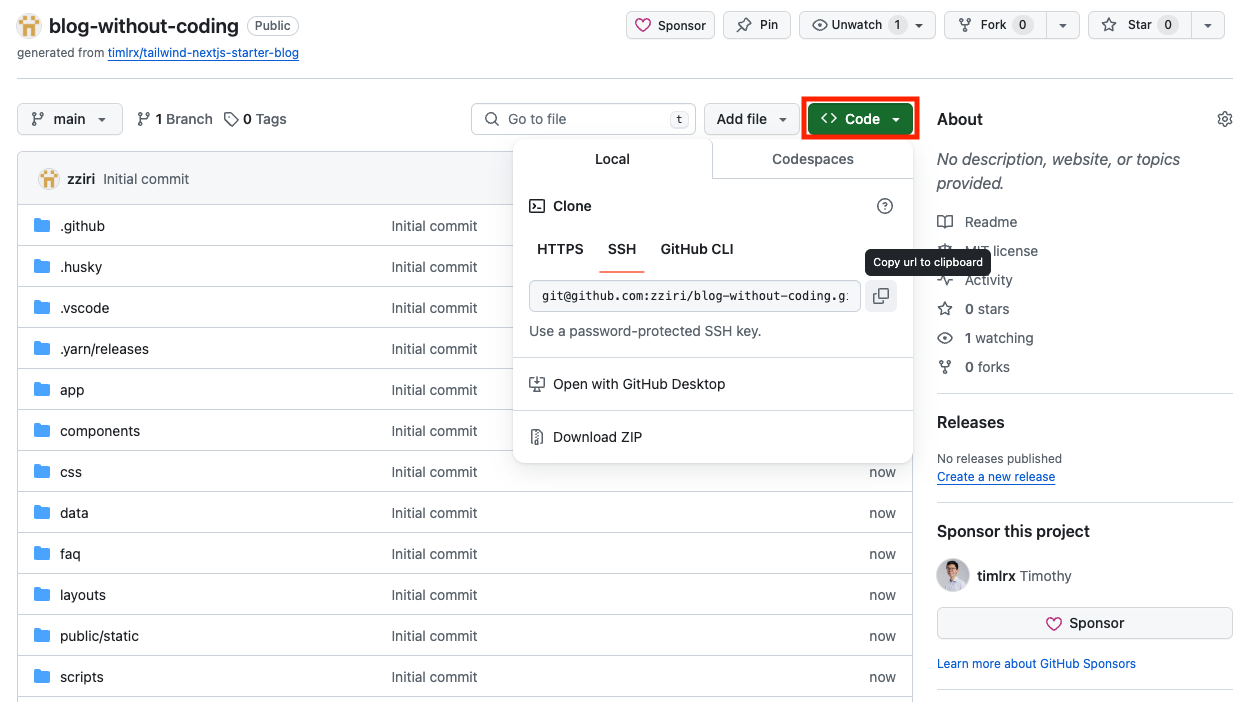Fork the repository
The image size is (1247, 702).
[x=994, y=25]
